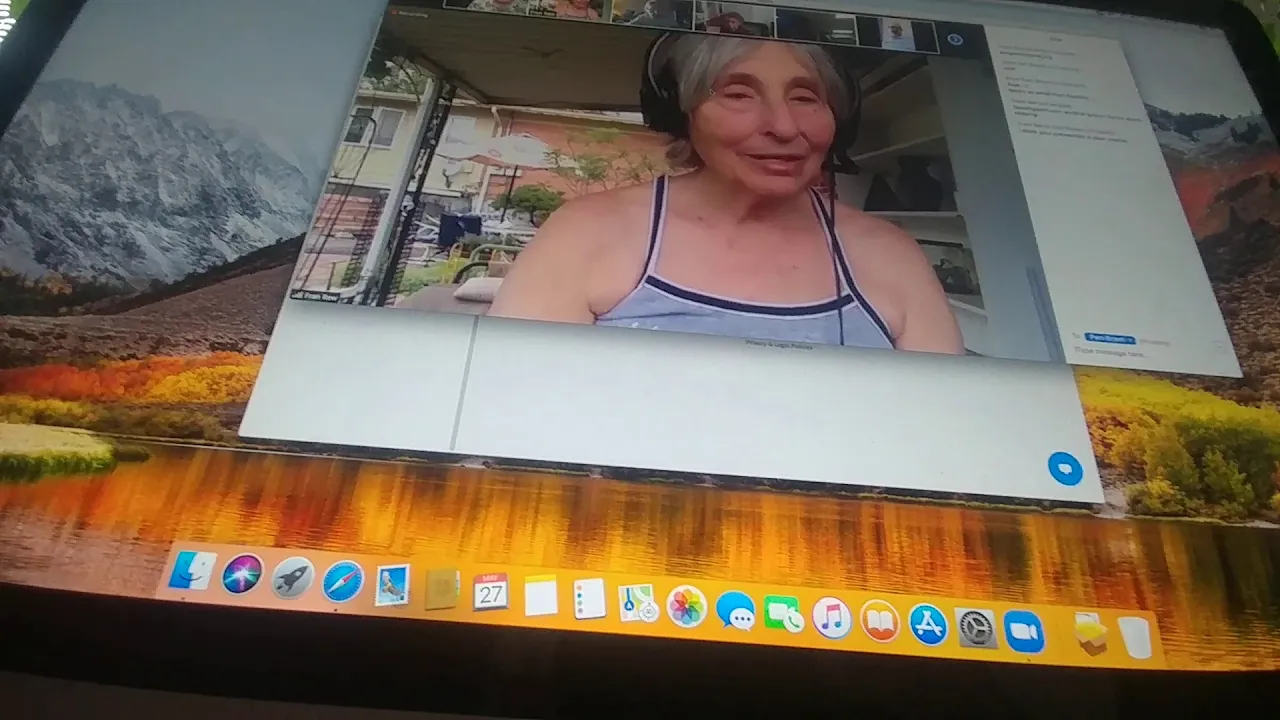Viewport: 1280px width, 720px height.
Task: Open the Downloads stack in the Dock
Action: pos(1090,634)
